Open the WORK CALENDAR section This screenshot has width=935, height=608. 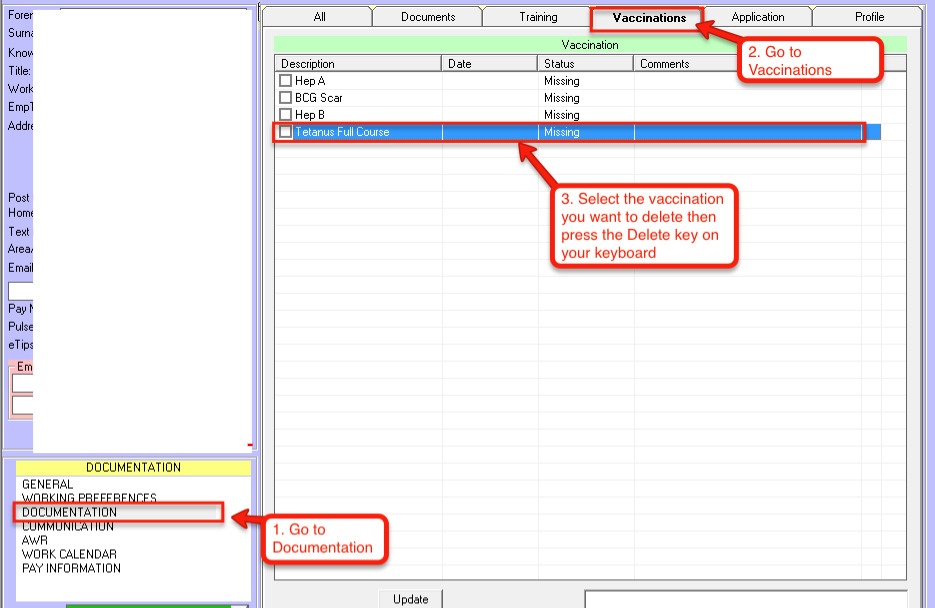click(x=69, y=554)
